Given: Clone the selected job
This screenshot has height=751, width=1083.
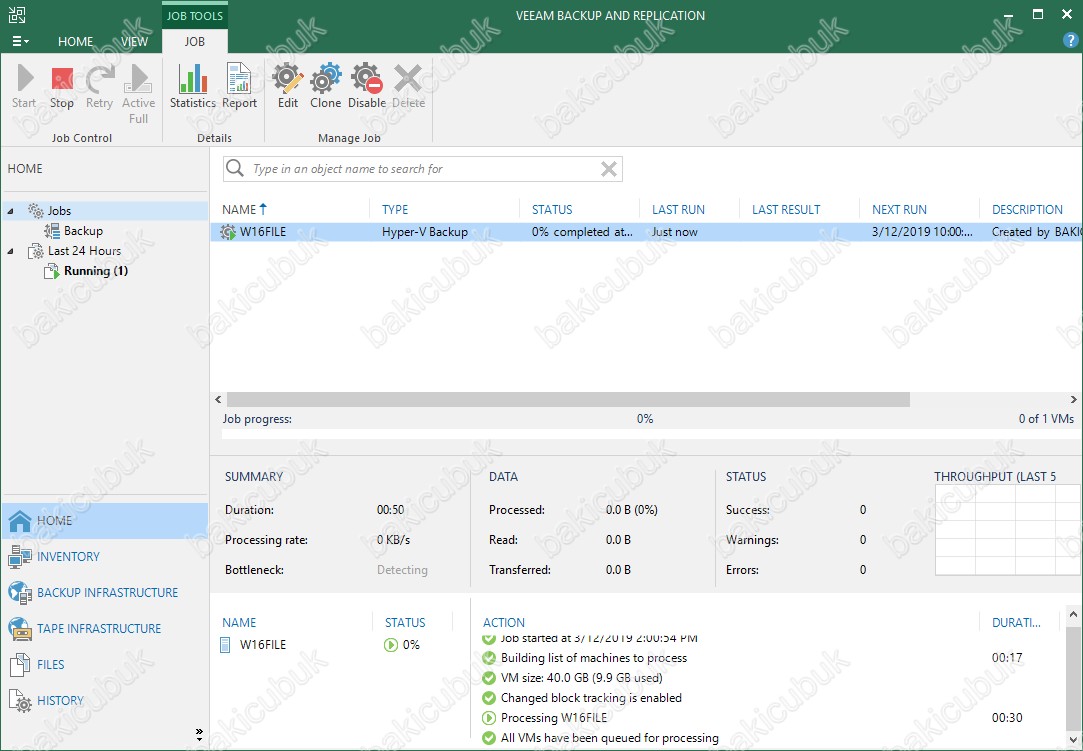Looking at the screenshot, I should pyautogui.click(x=325, y=86).
